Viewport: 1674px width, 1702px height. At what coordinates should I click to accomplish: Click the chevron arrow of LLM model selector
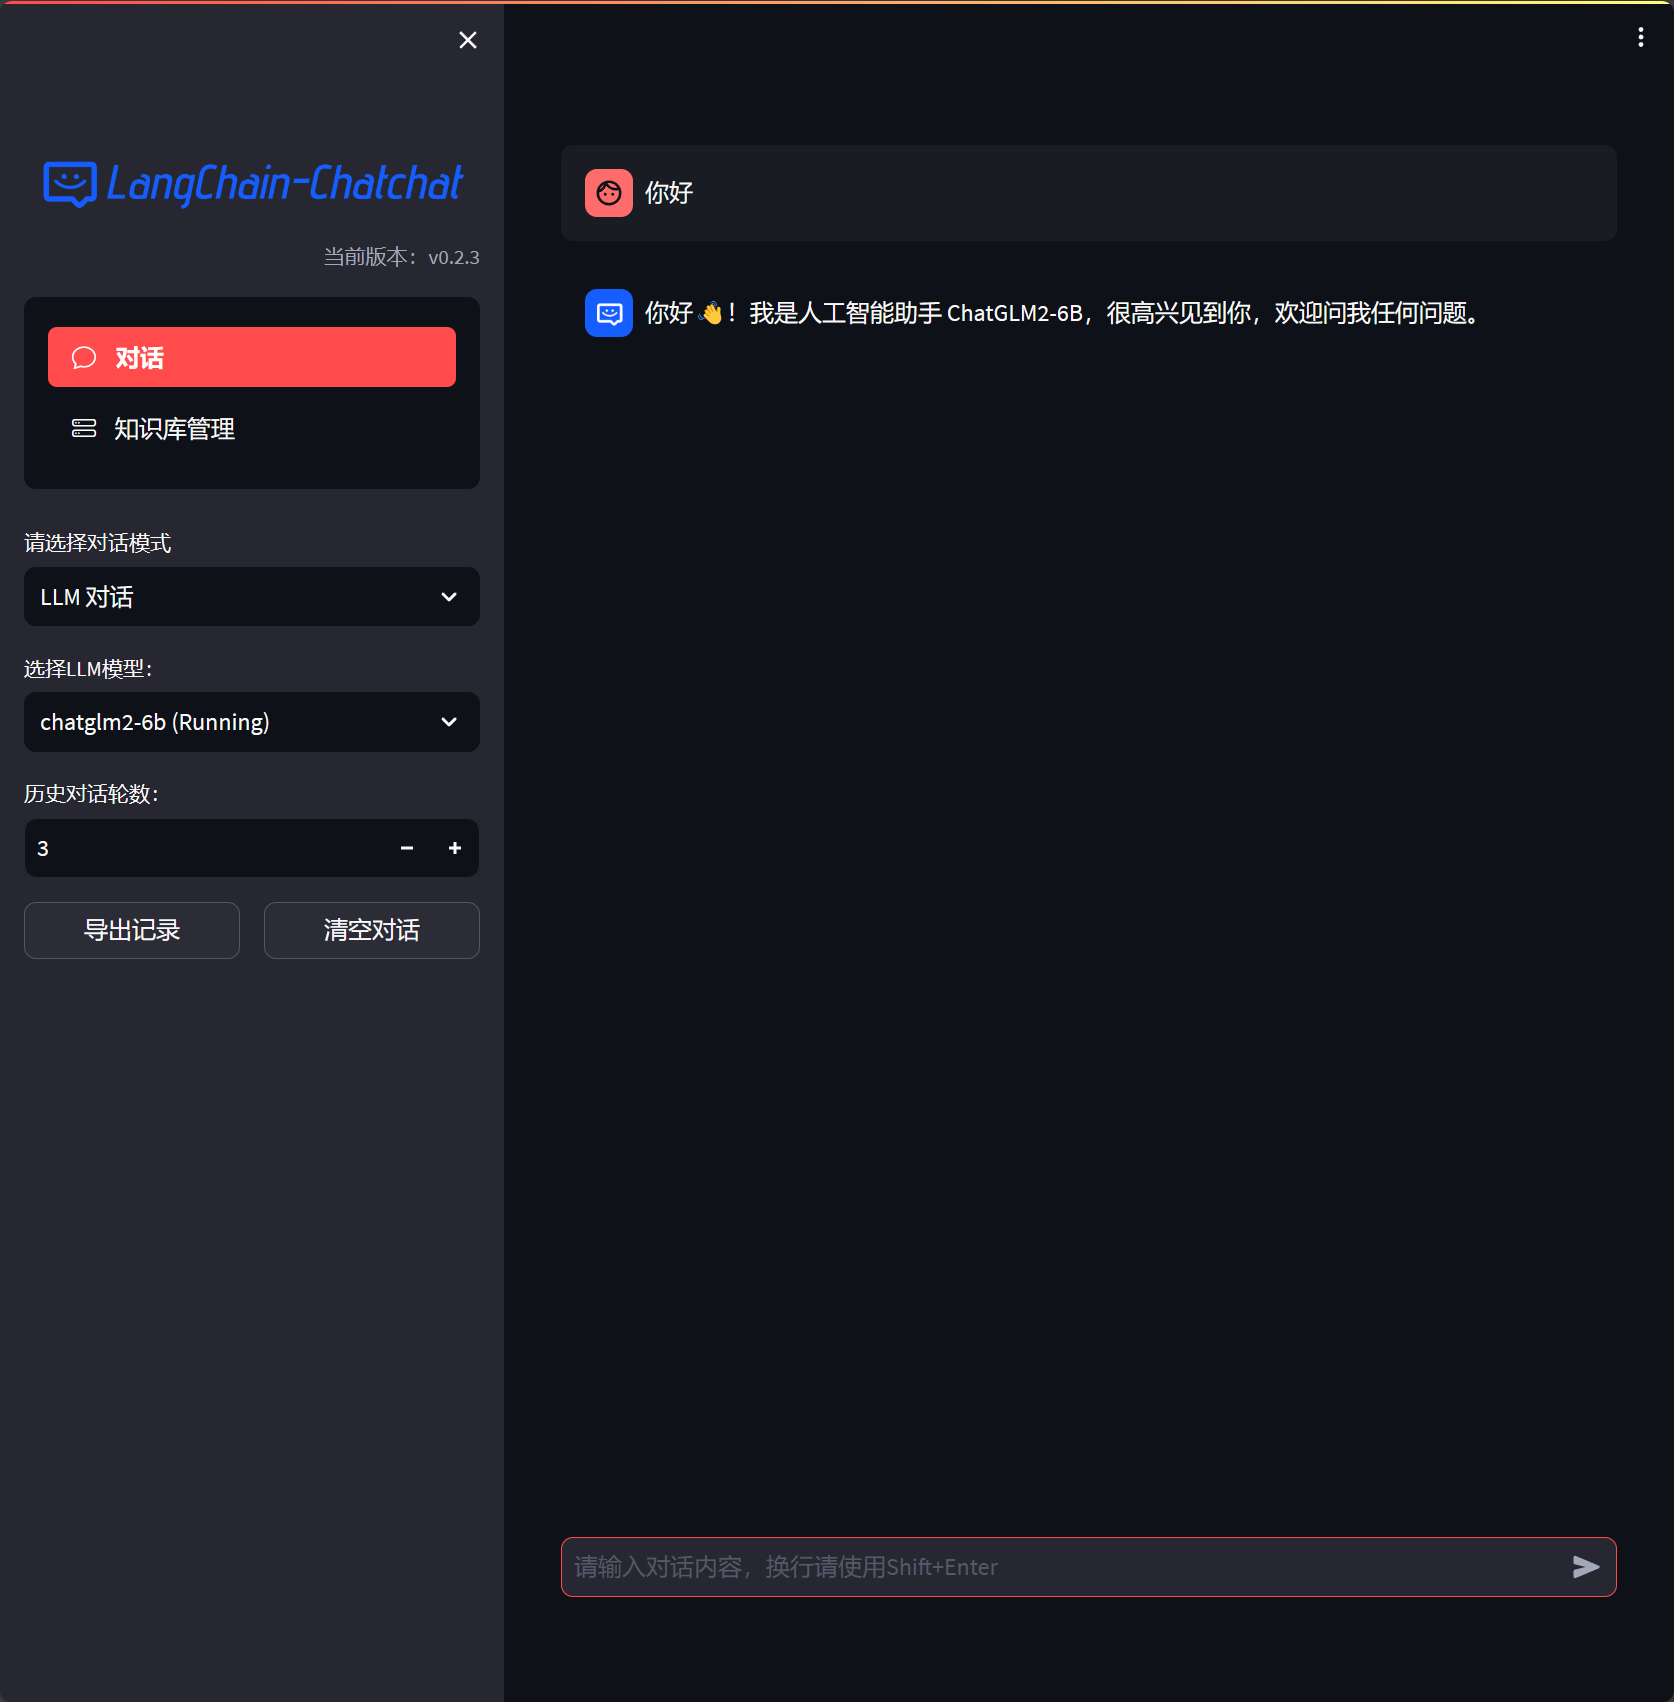point(449,722)
